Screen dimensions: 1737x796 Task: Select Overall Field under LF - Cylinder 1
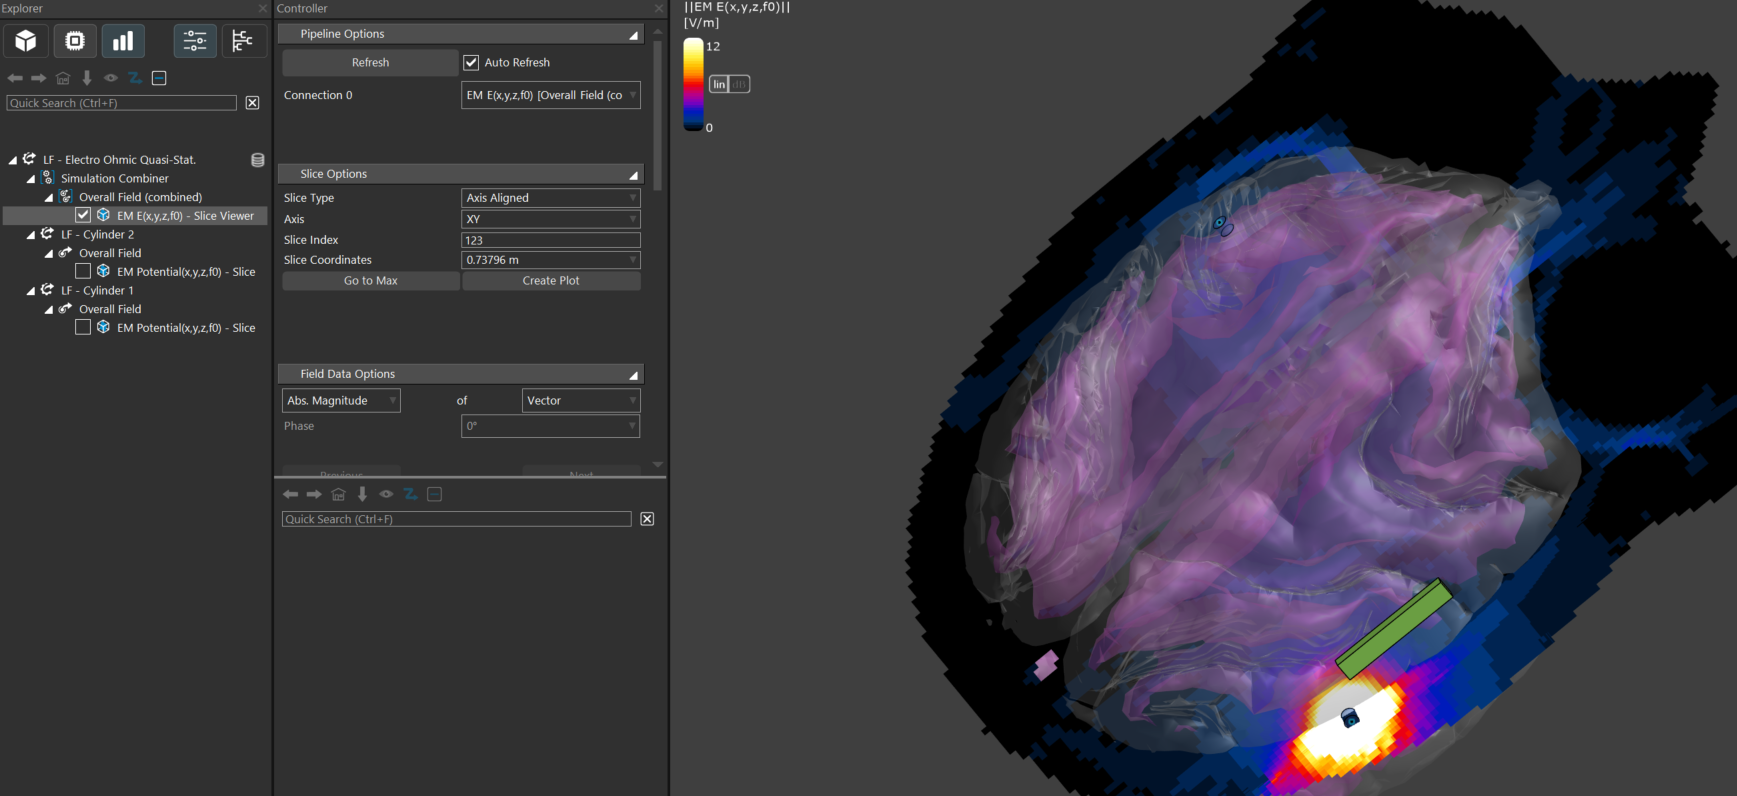point(110,309)
